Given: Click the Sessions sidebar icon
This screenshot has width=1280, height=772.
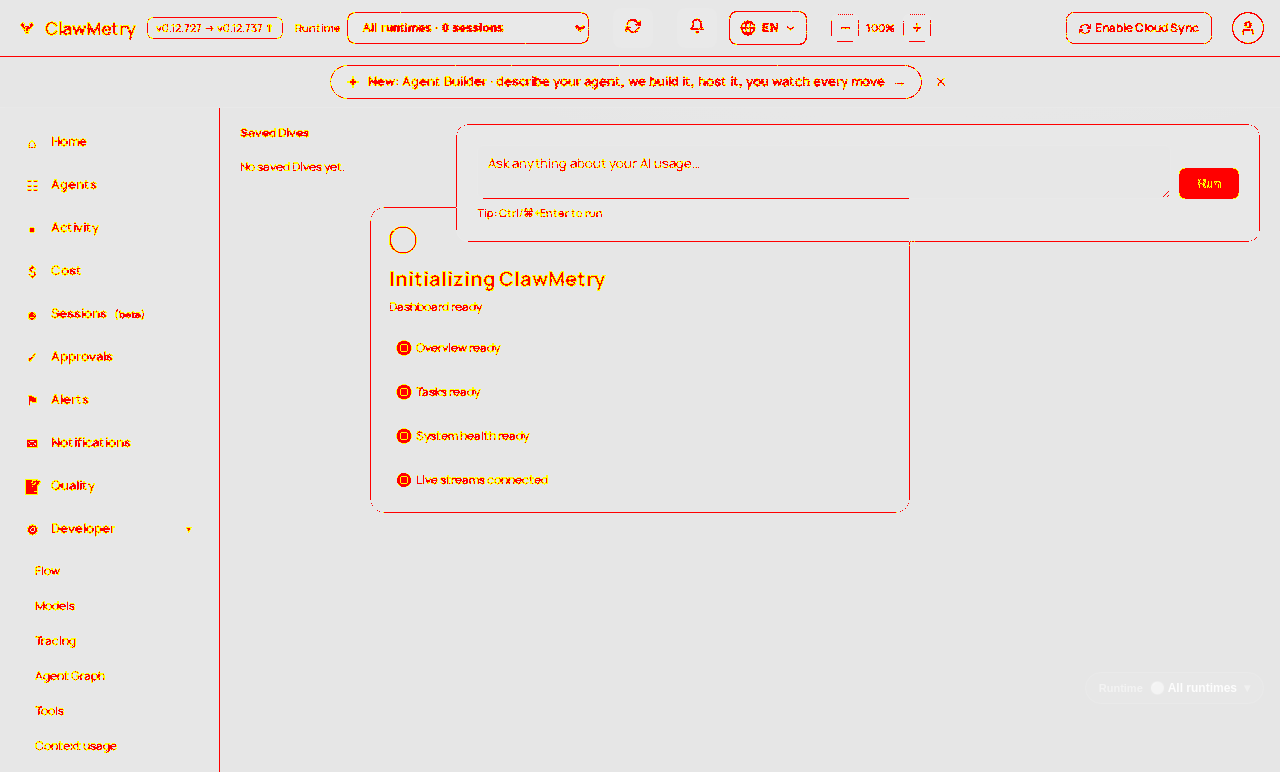Looking at the screenshot, I should click(32, 315).
